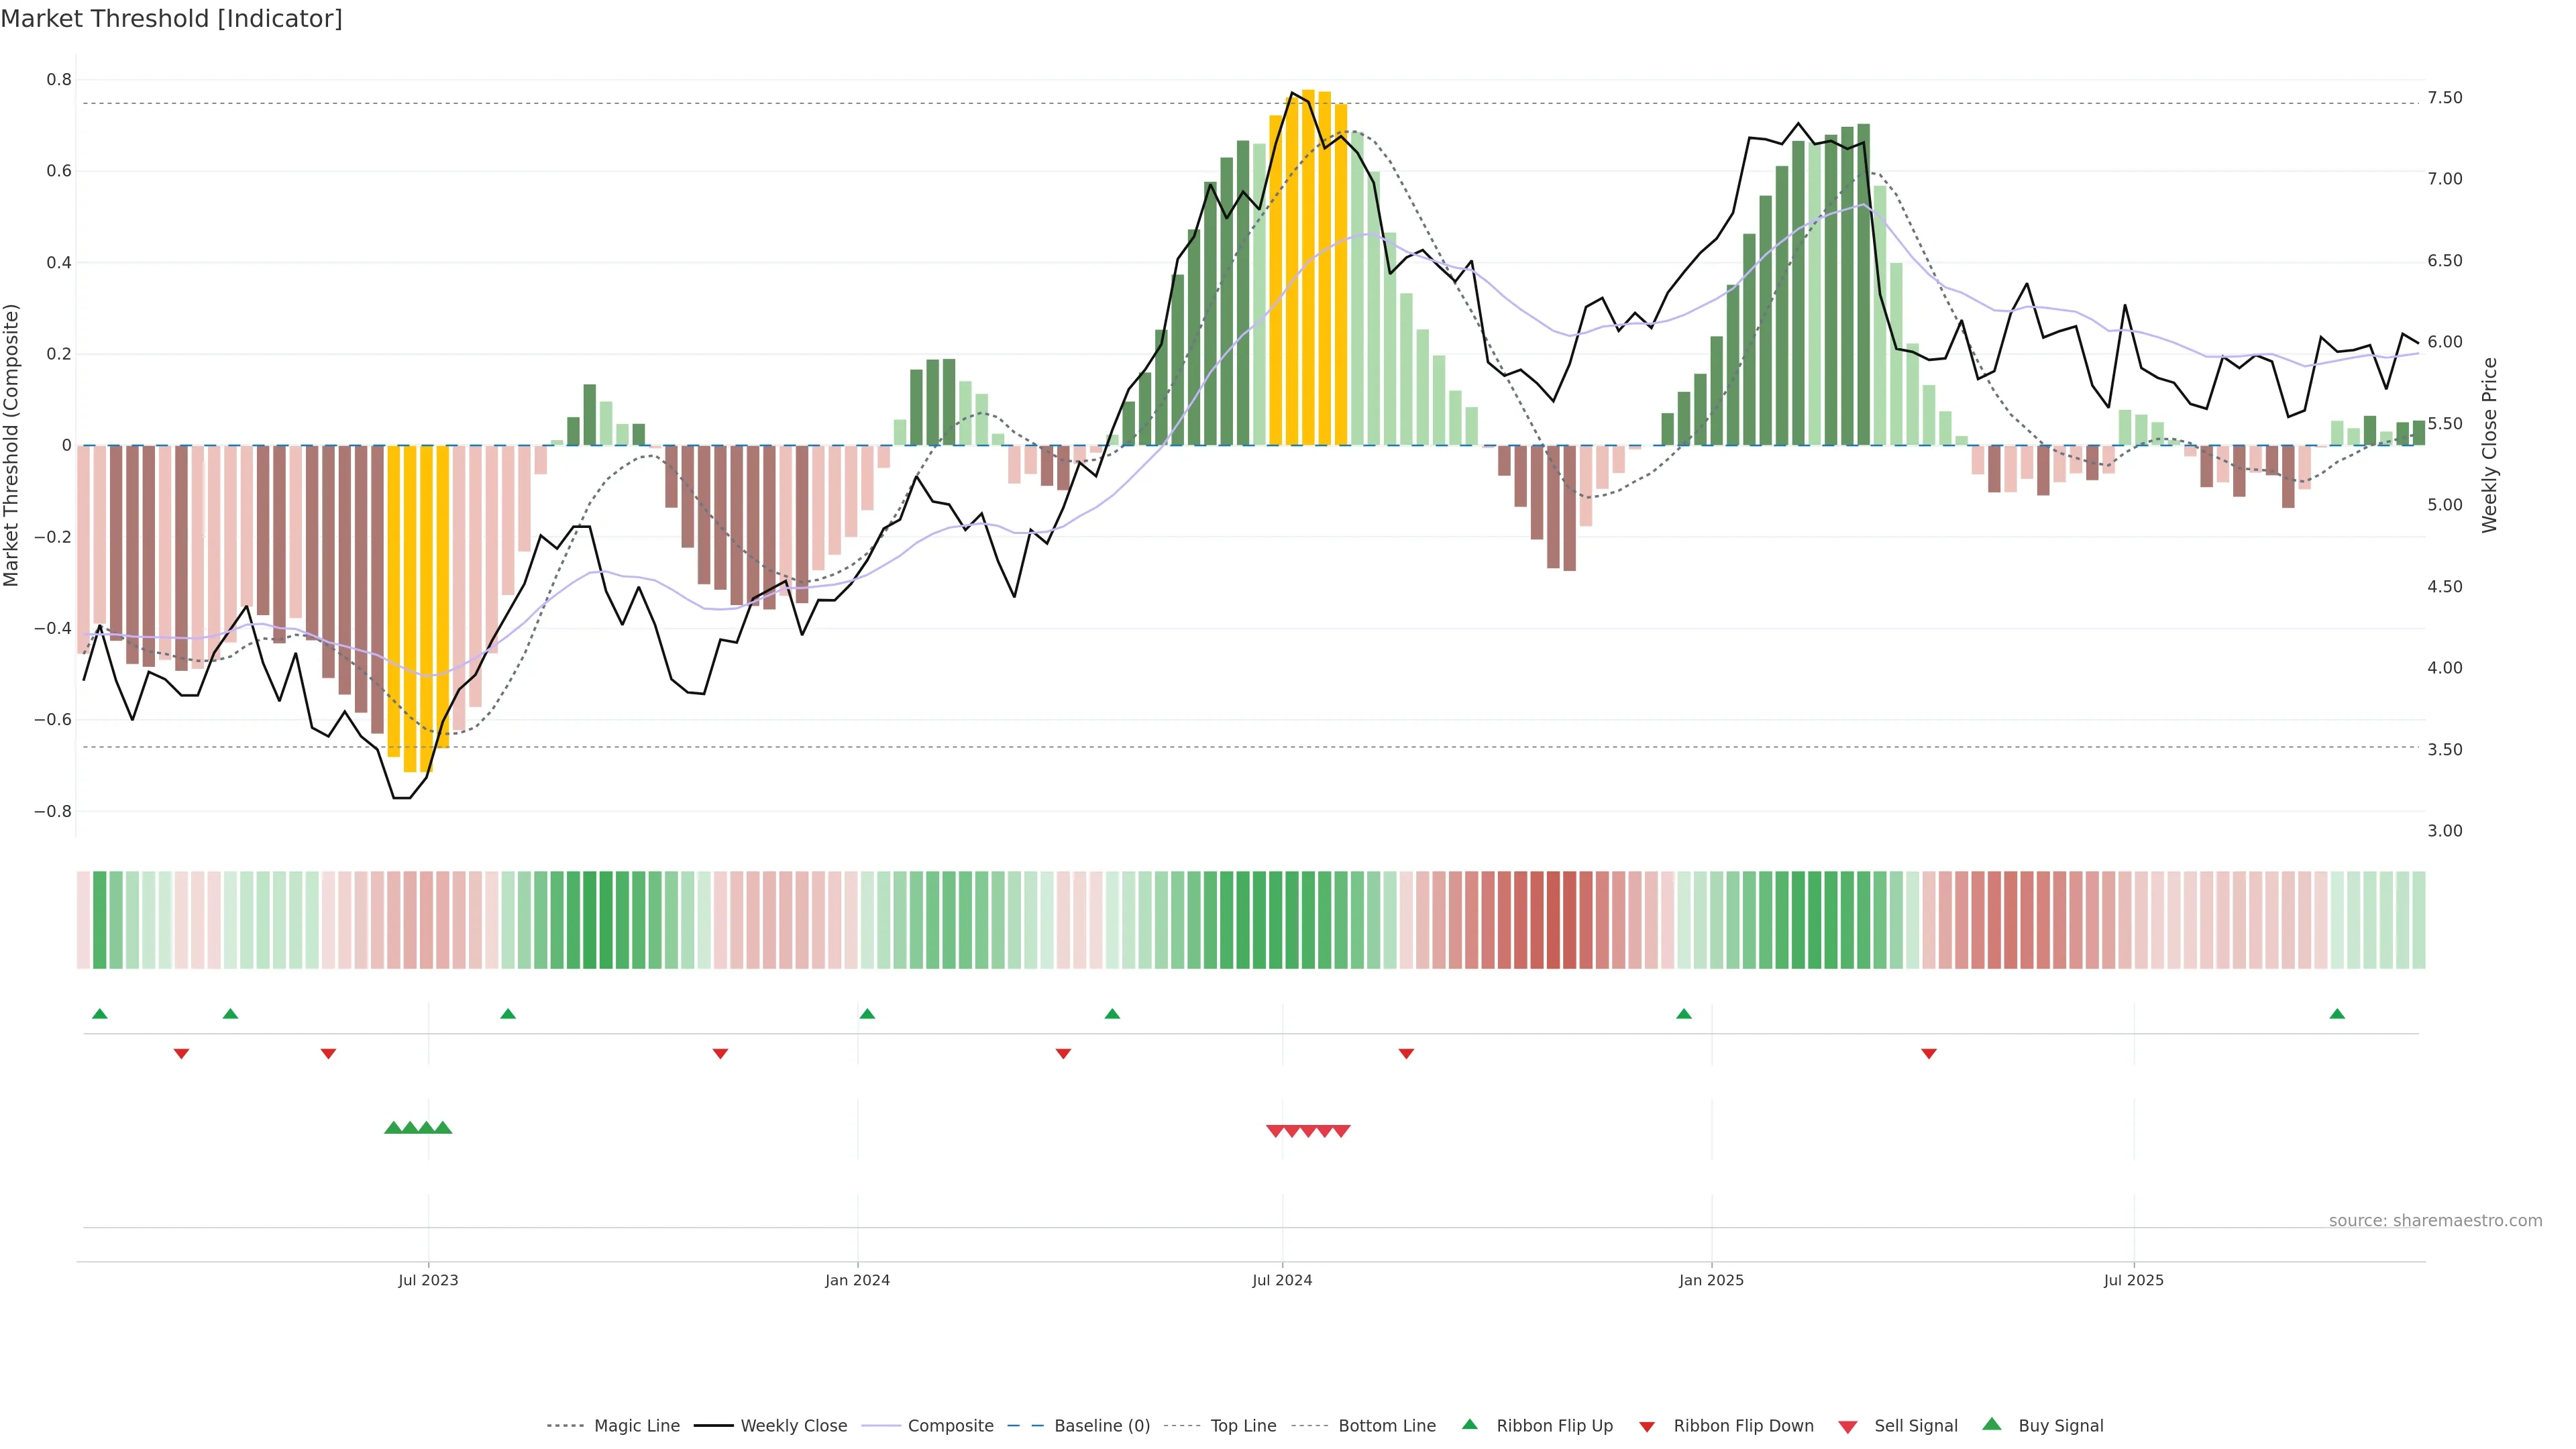
Task: Toggle the Baseline (0) legend entry
Action: 1102,1426
